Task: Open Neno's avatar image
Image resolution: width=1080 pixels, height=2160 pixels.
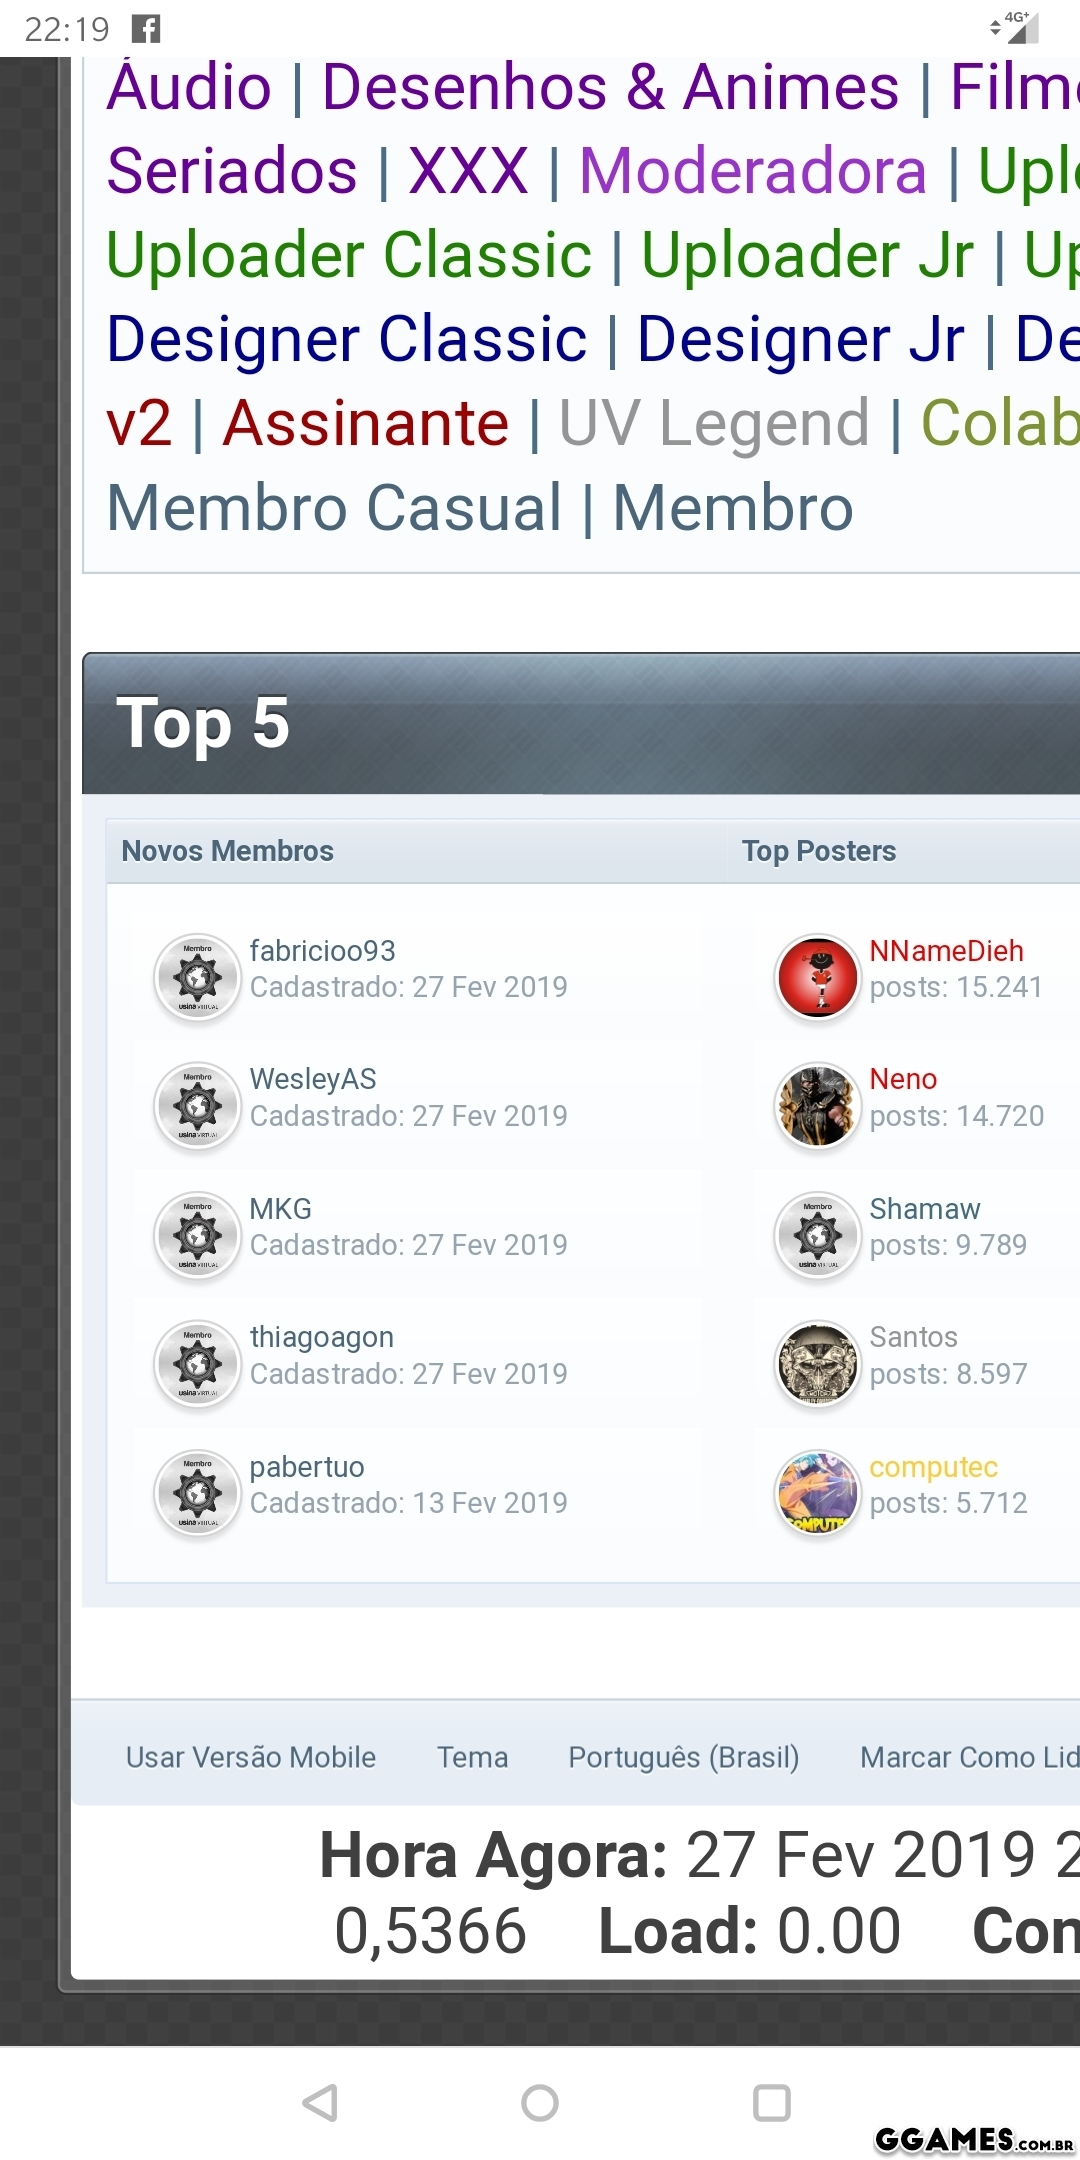Action: click(x=818, y=1105)
